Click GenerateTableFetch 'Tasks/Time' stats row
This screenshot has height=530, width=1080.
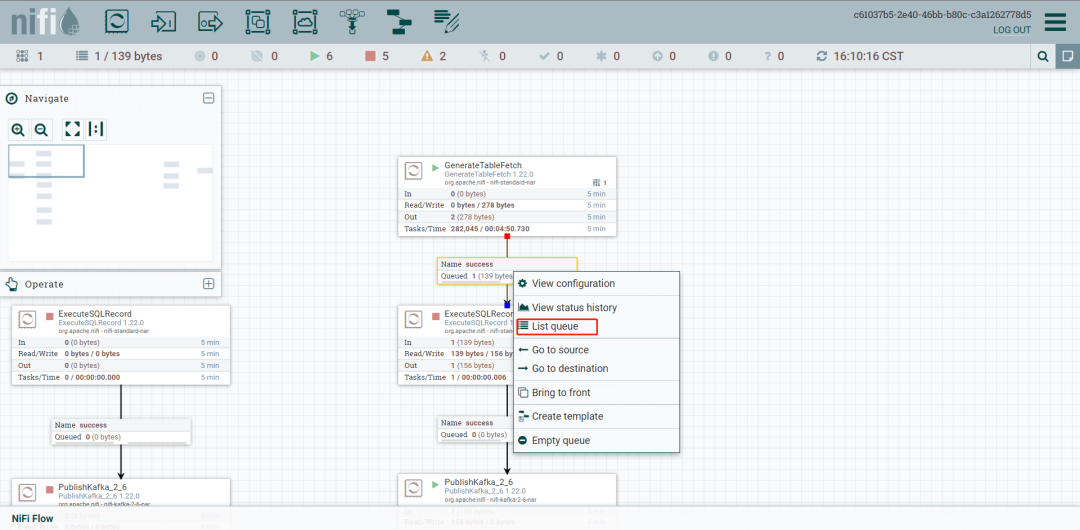507,229
